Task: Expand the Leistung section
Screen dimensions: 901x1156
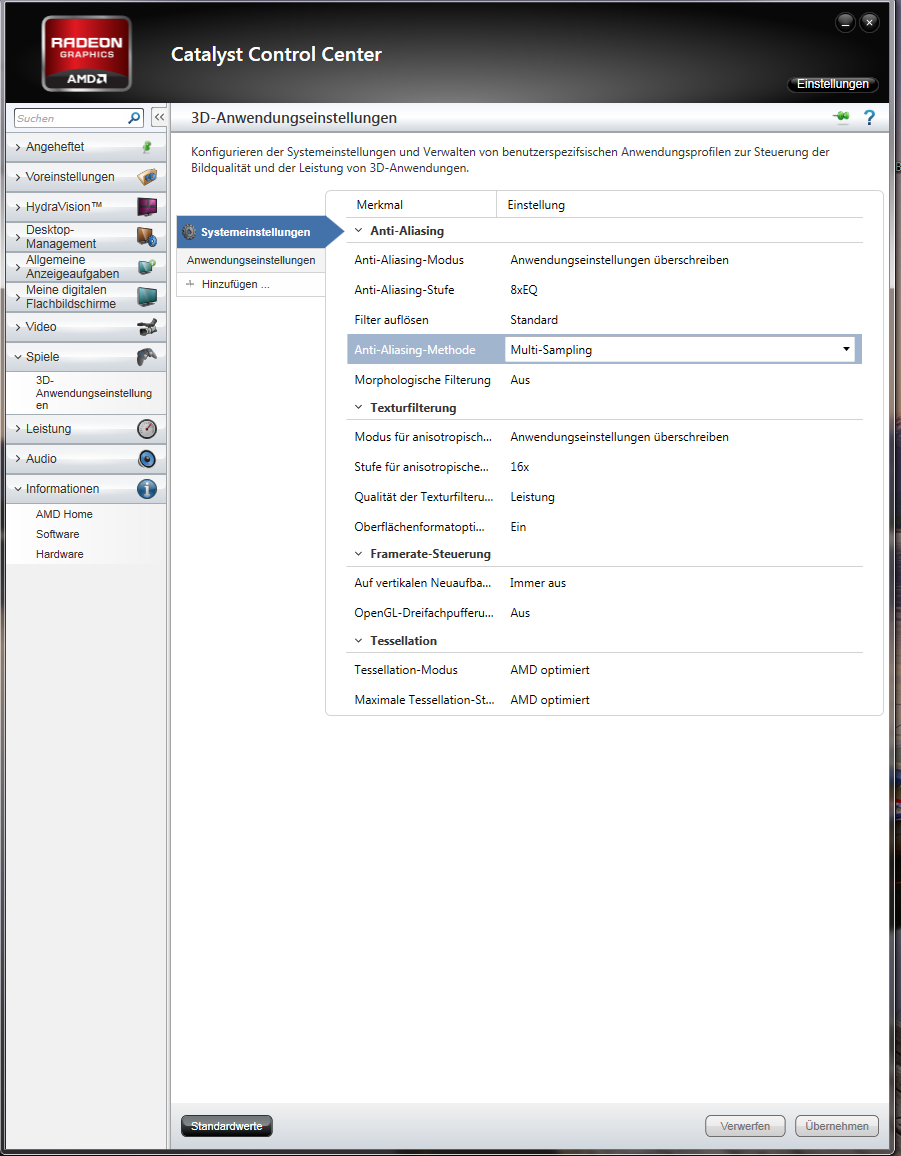Action: click(x=18, y=429)
